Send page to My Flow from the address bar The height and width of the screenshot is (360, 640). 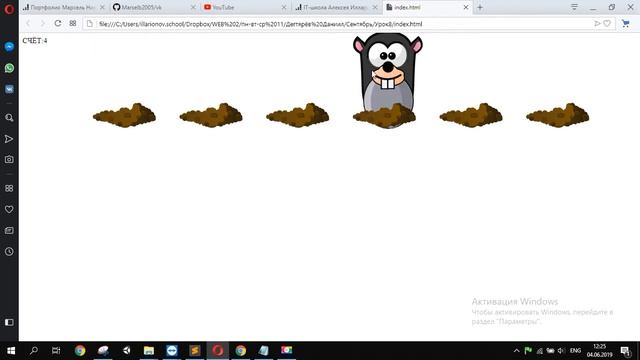click(x=597, y=24)
